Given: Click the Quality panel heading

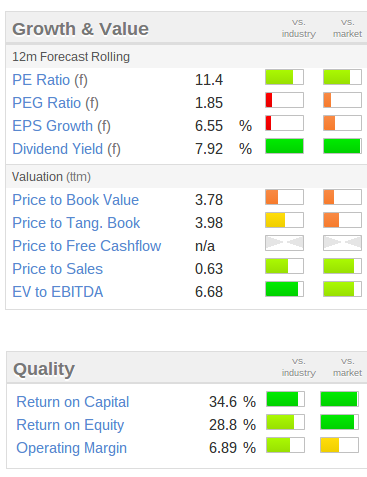Looking at the screenshot, I should tap(44, 369).
